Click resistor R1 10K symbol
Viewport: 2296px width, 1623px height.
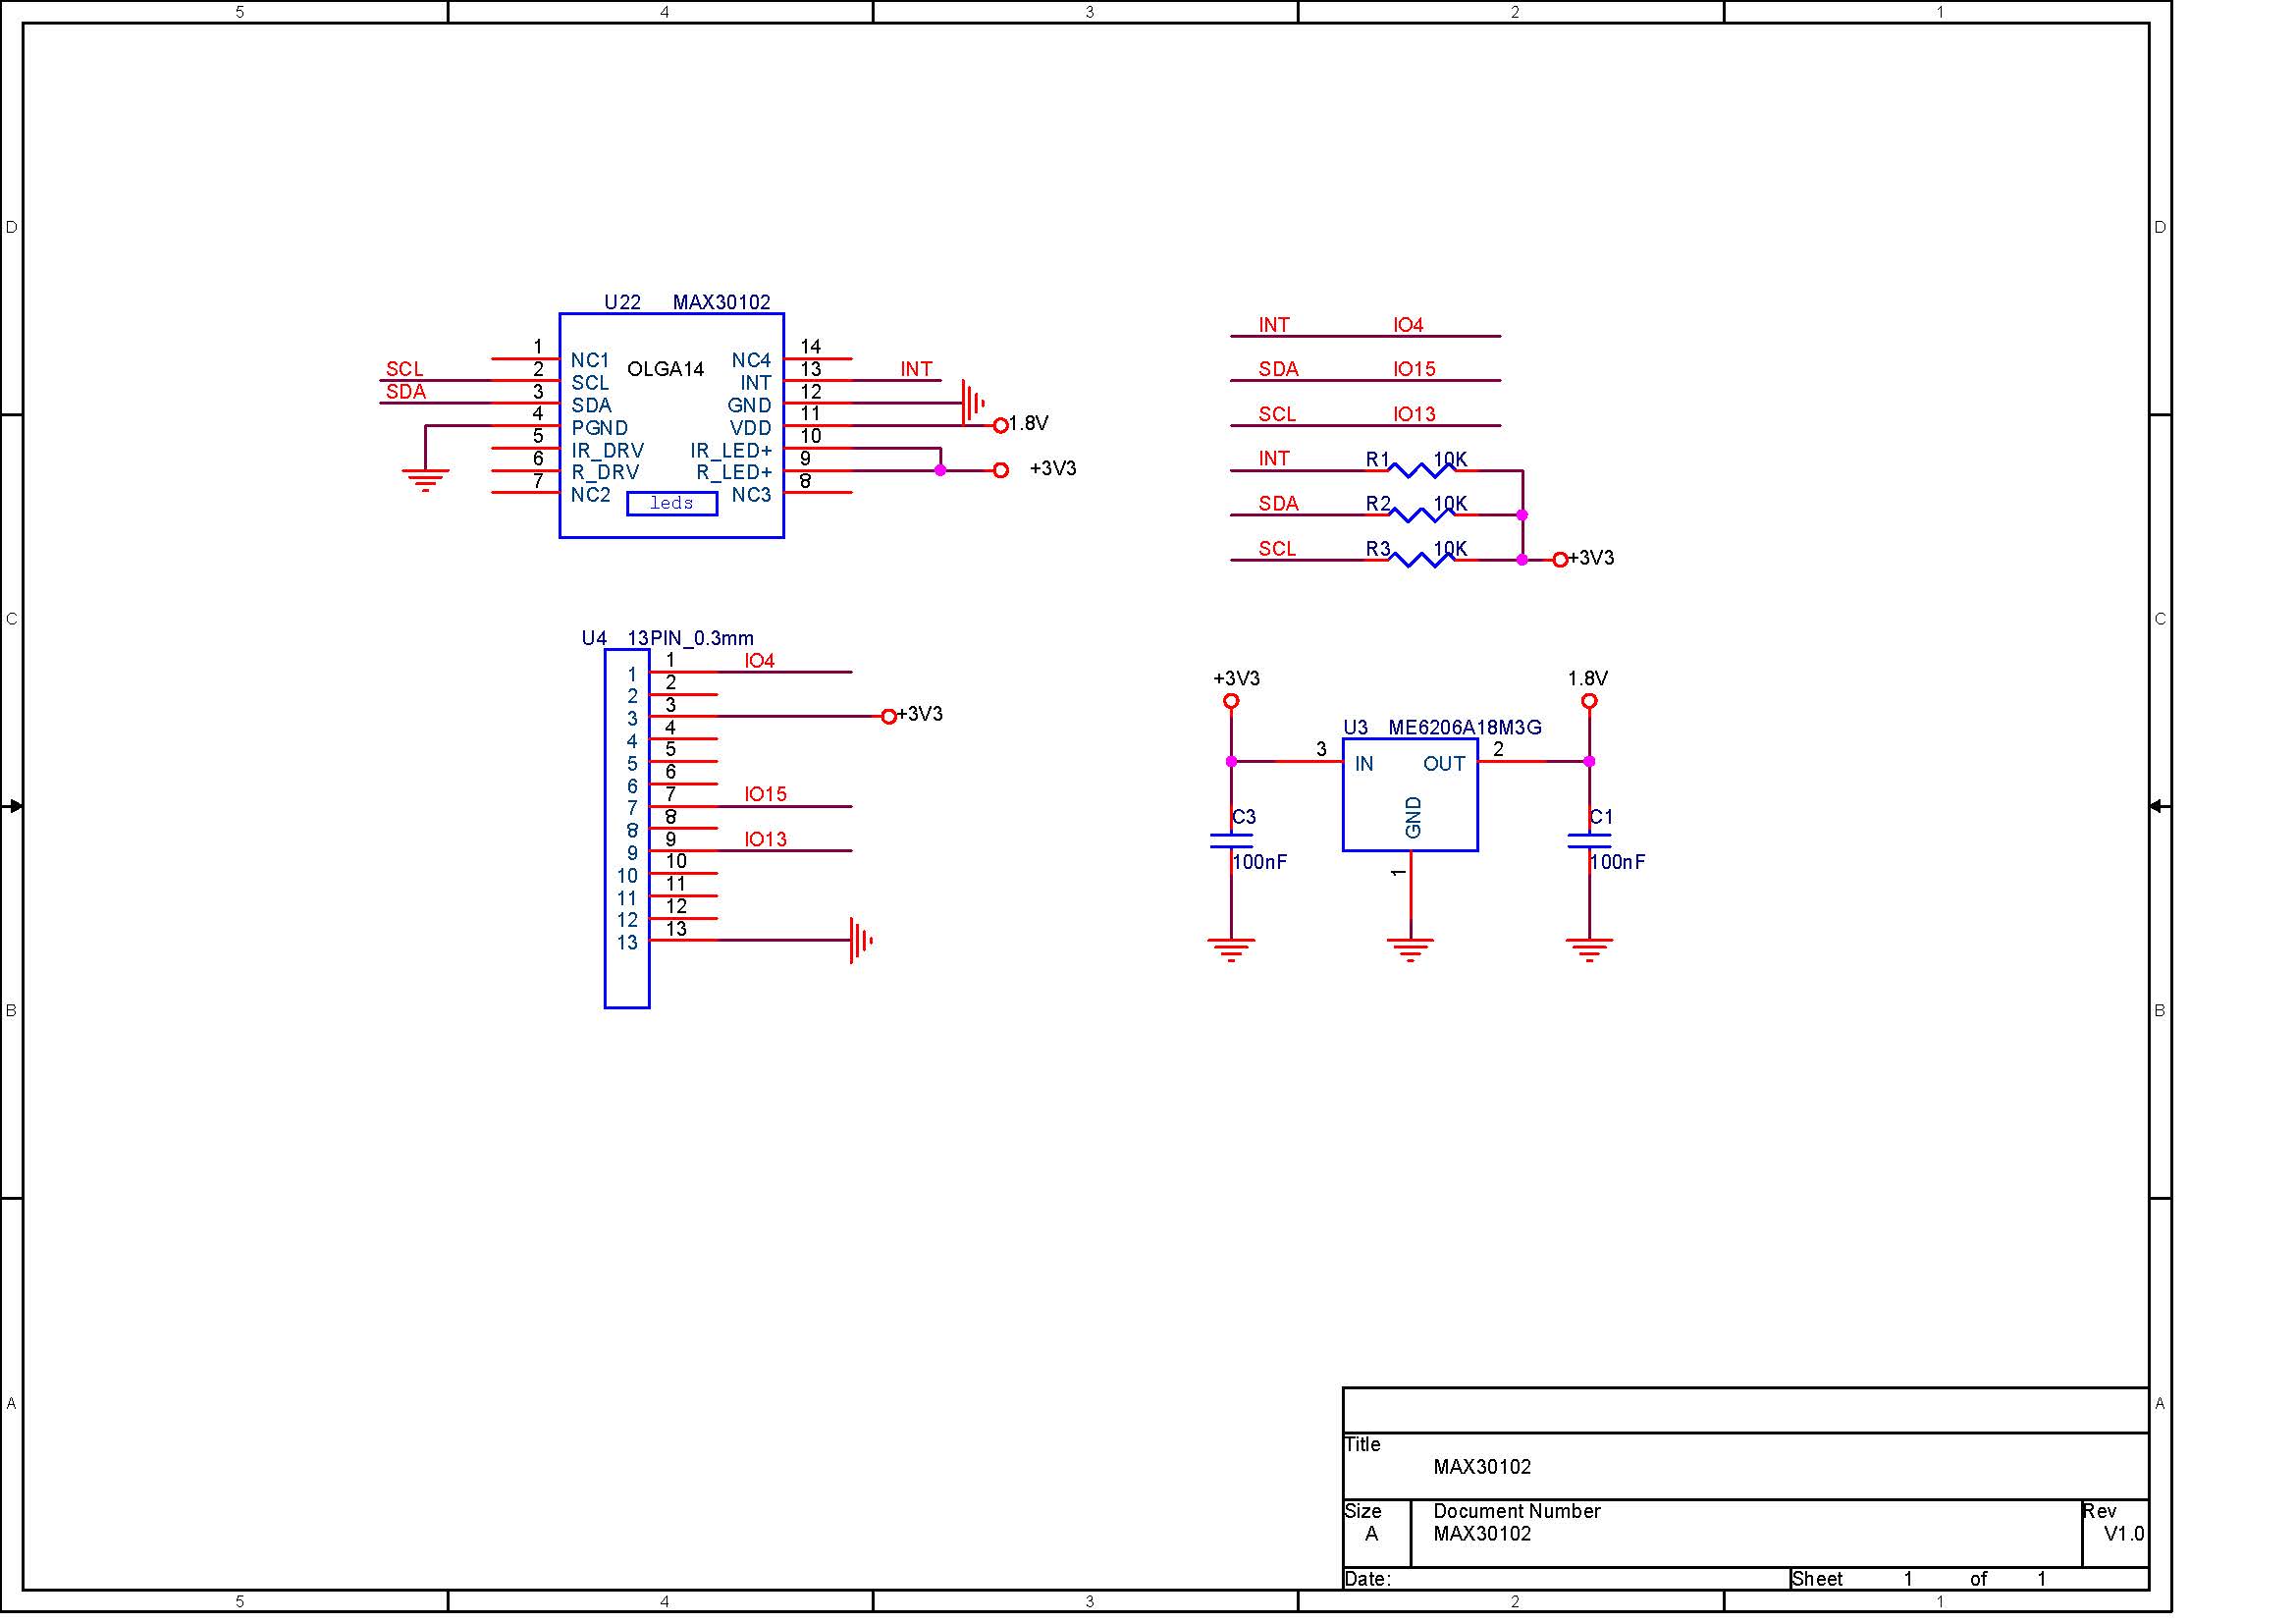coord(1422,468)
